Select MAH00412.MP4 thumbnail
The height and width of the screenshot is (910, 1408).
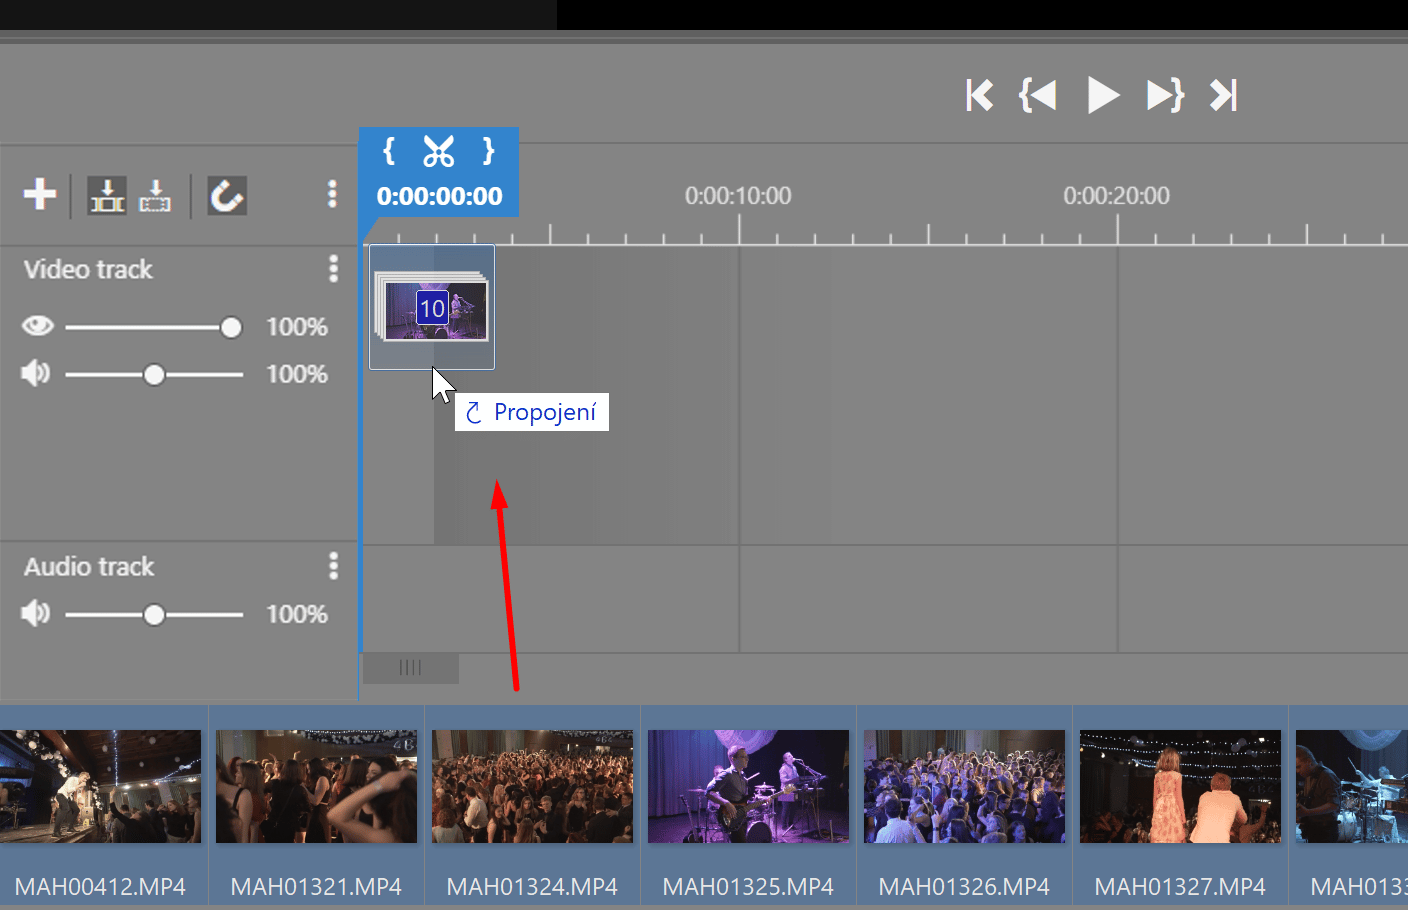pos(100,786)
